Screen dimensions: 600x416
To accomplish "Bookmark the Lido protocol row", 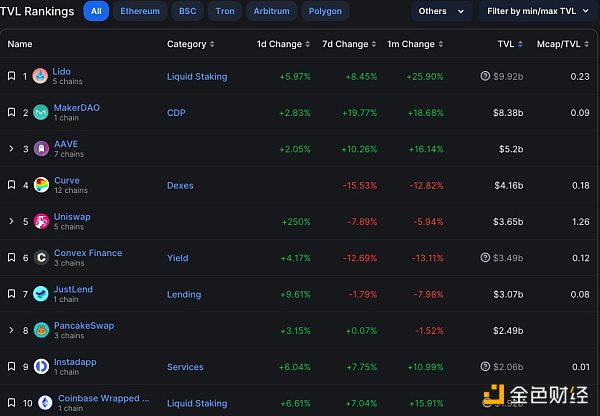I will (x=11, y=76).
